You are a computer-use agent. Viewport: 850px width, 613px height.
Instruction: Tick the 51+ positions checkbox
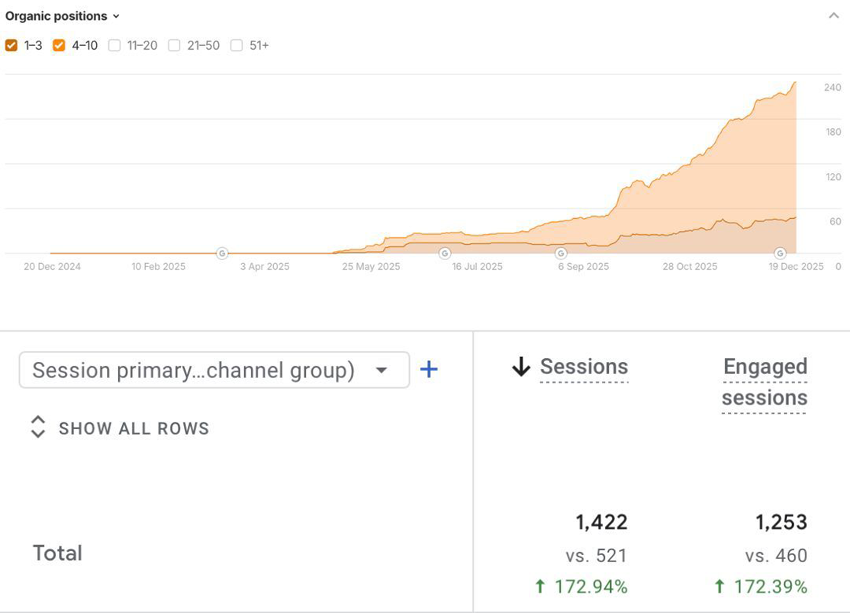[x=237, y=45]
